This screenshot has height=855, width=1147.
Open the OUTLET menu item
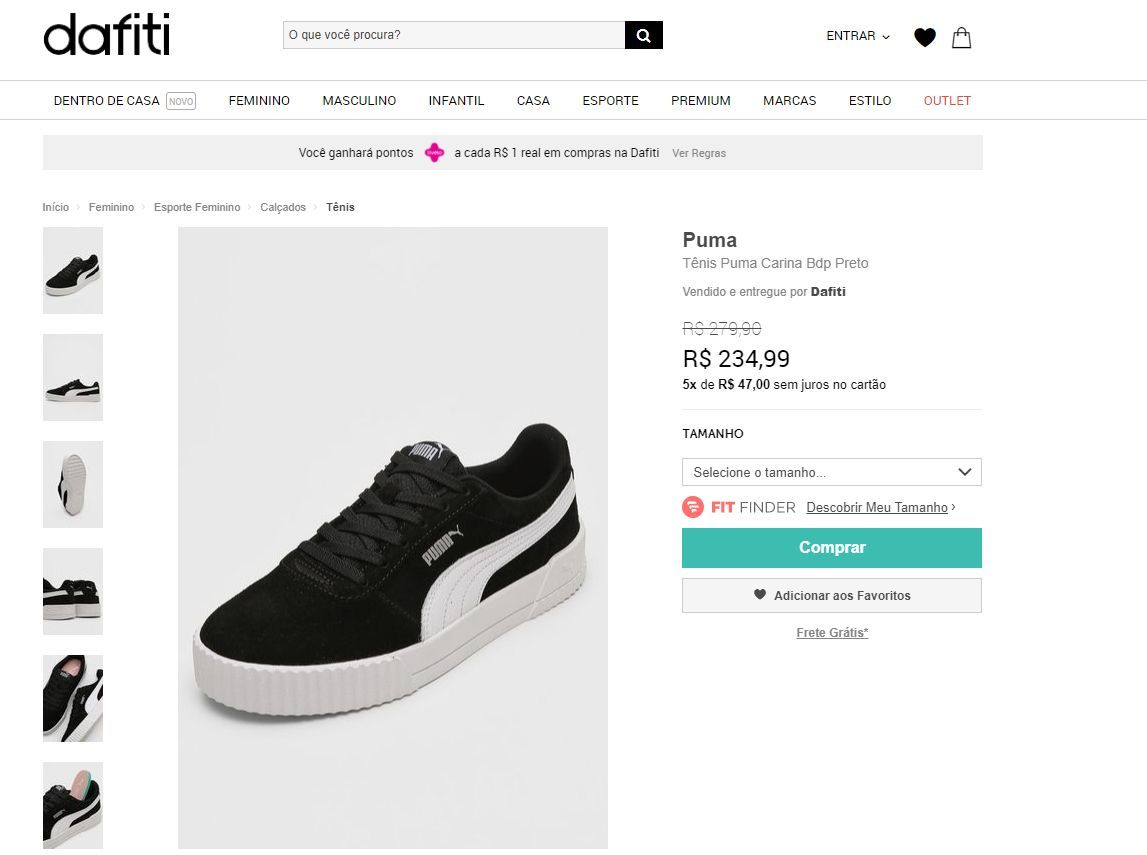(x=947, y=101)
